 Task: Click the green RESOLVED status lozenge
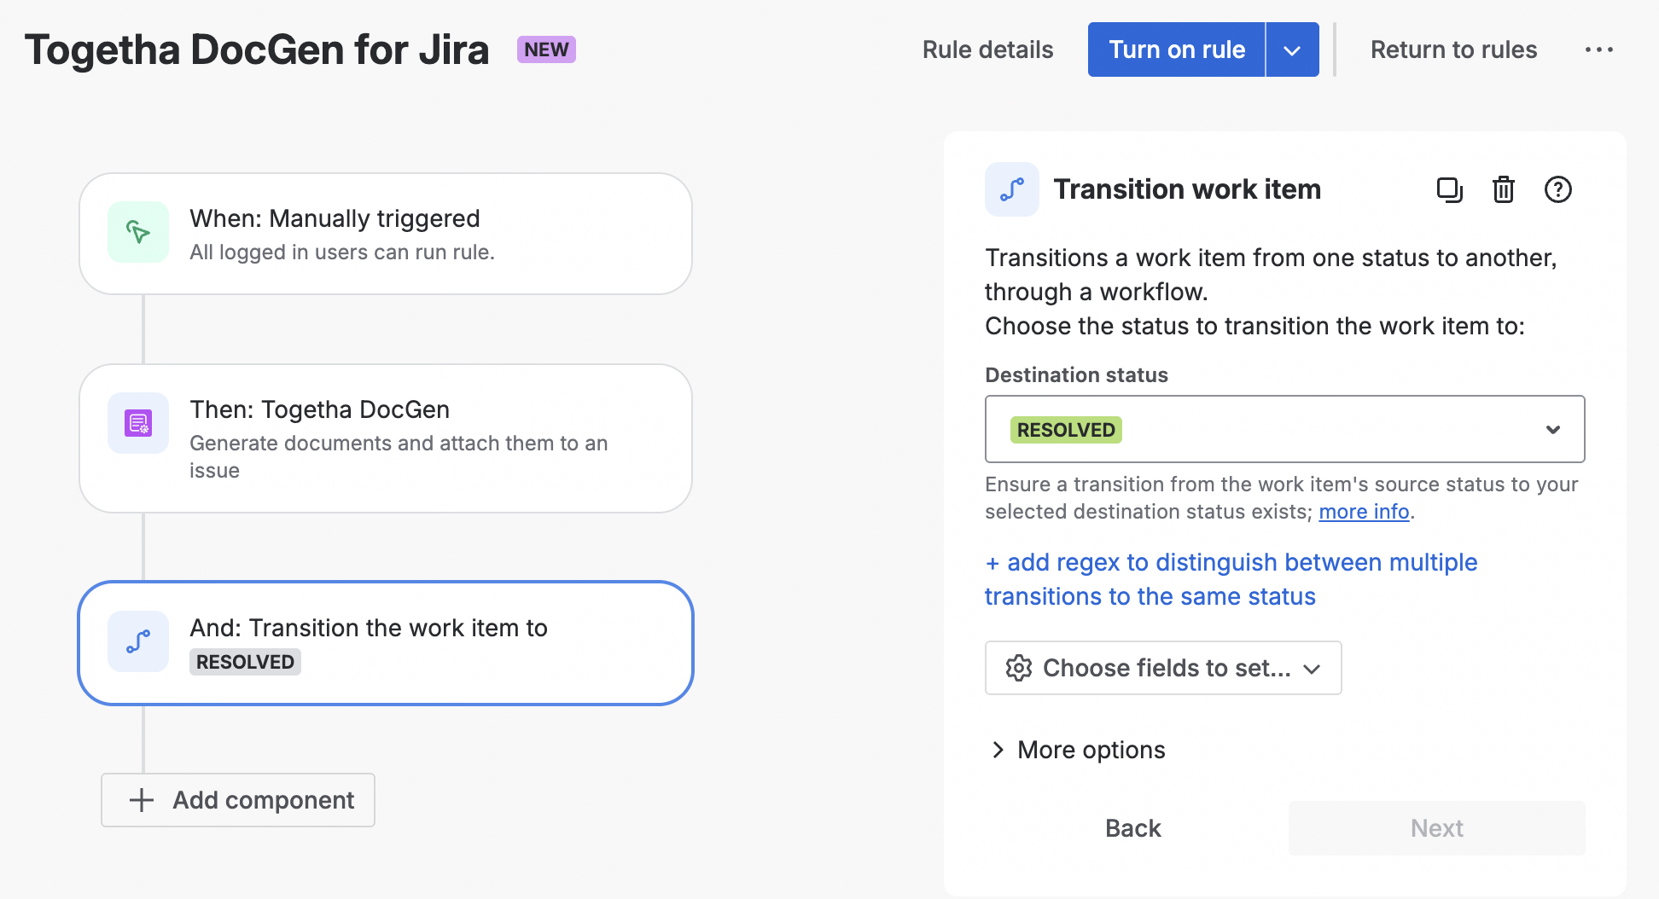click(1066, 429)
